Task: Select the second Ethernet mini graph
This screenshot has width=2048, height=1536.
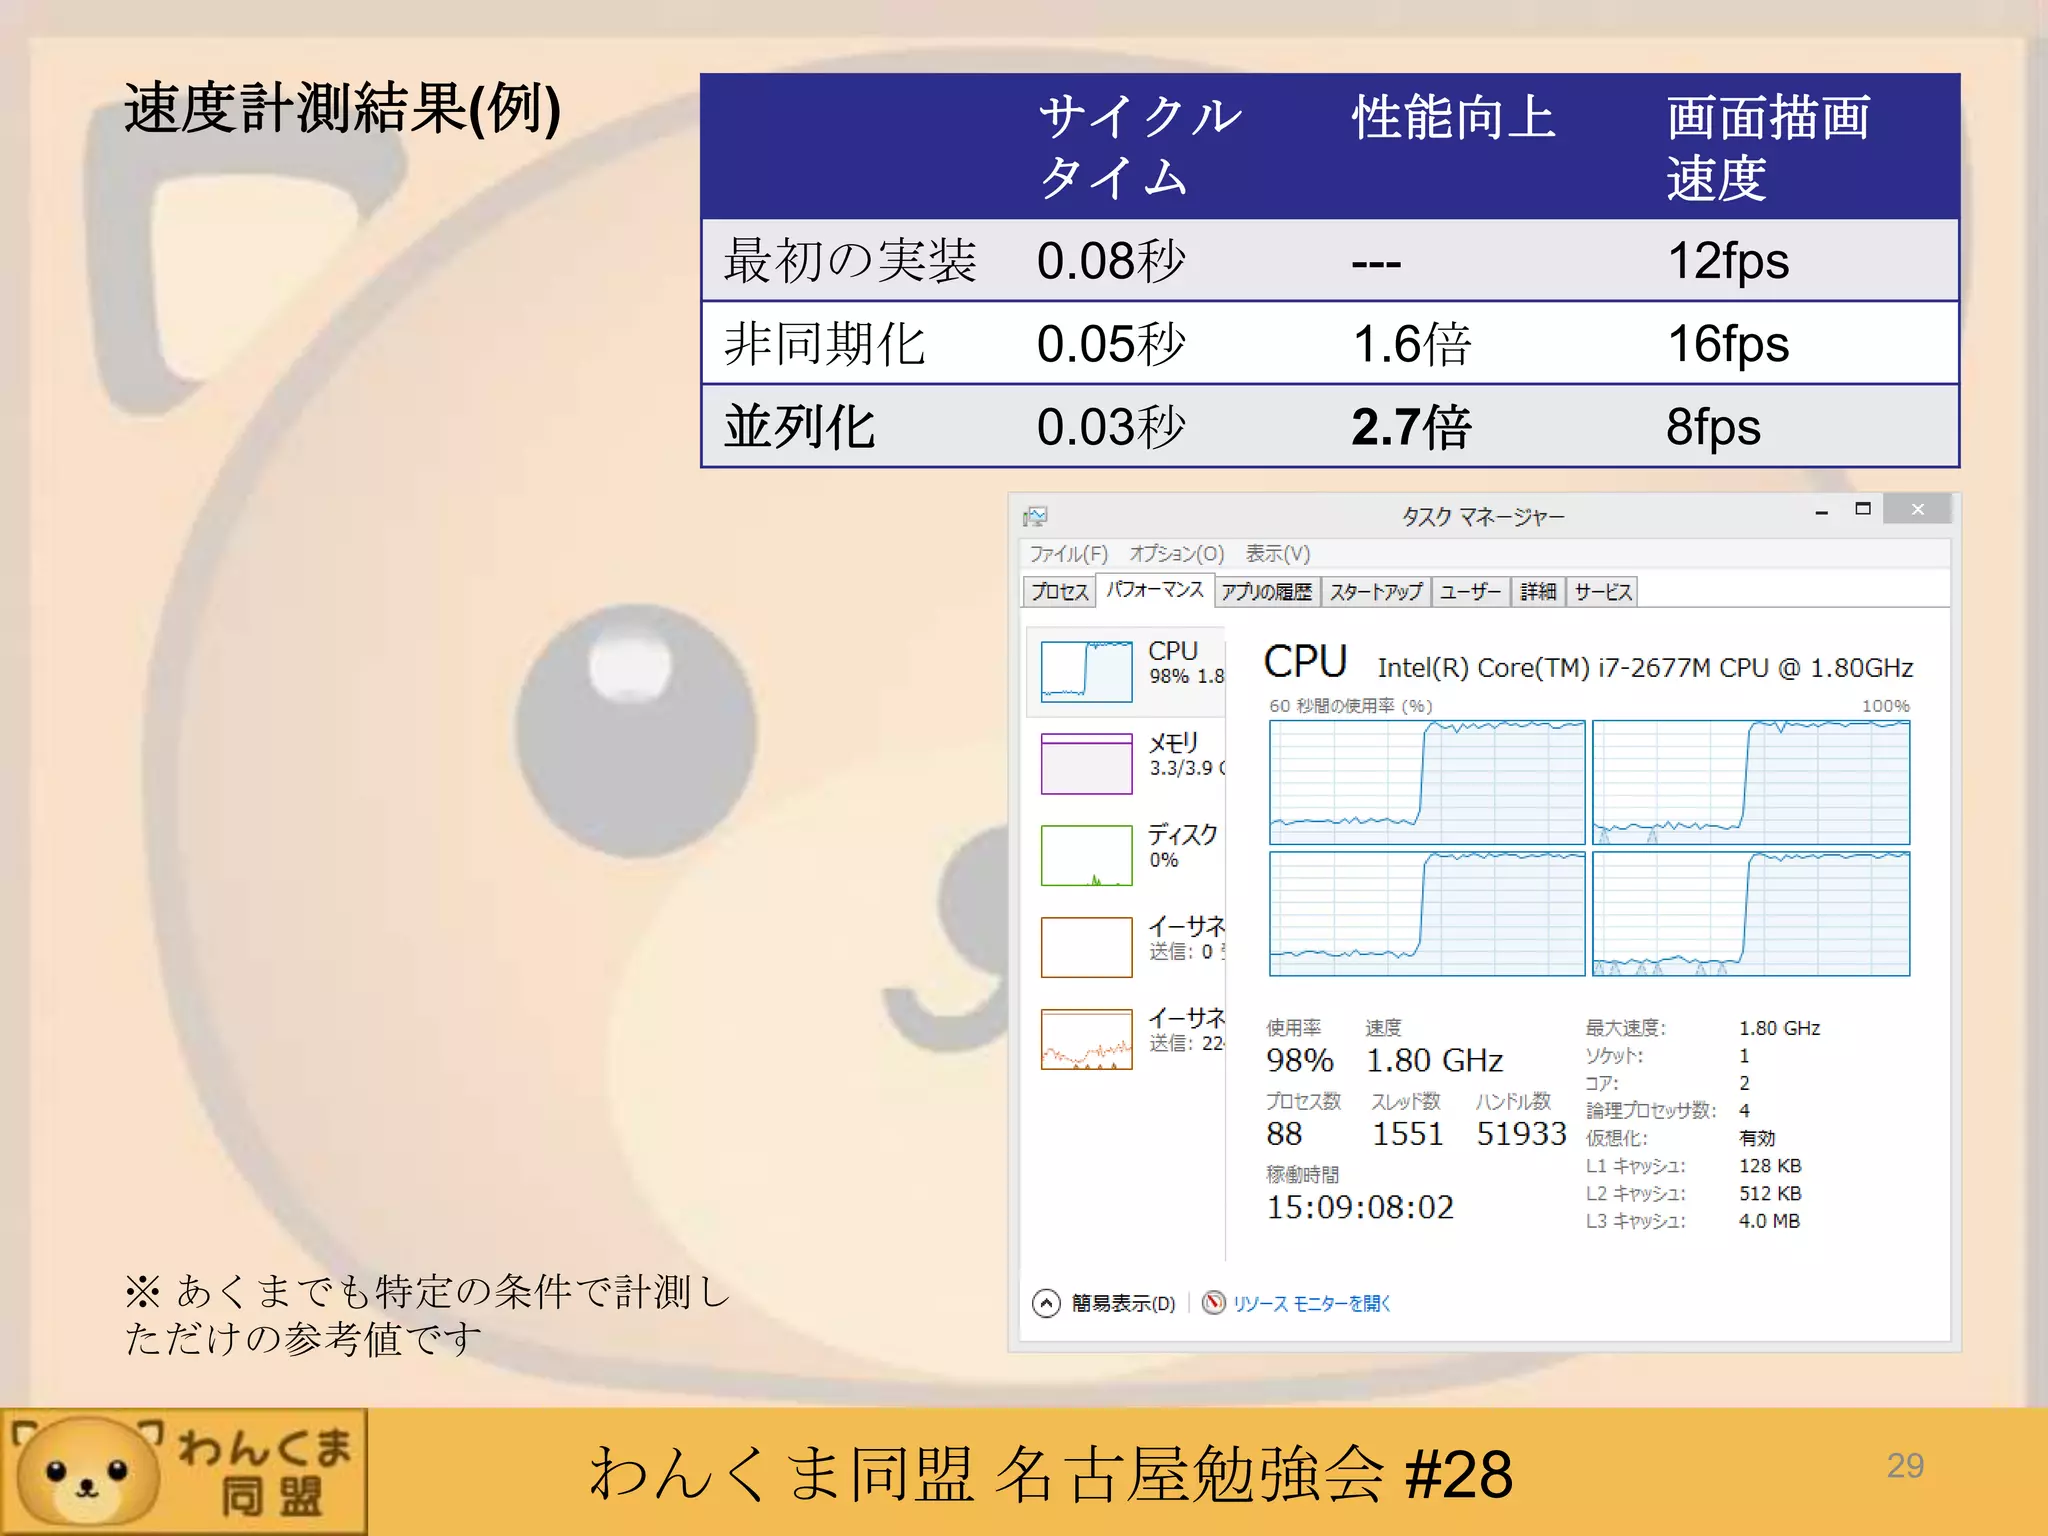Action: [1086, 1039]
